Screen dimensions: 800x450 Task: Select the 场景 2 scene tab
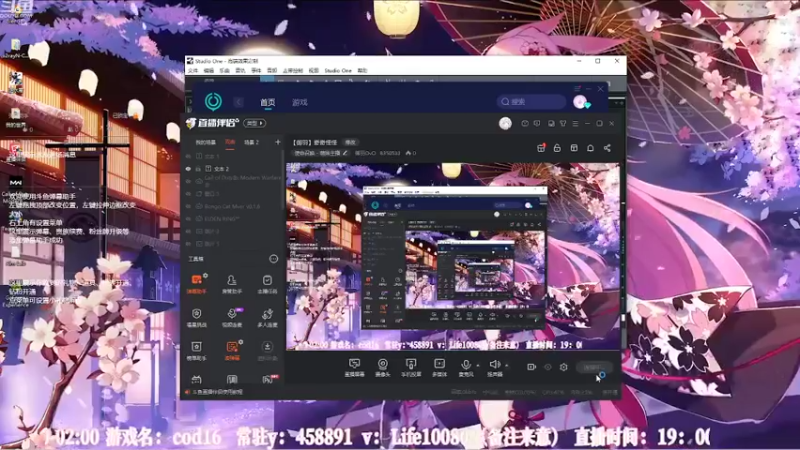pyautogui.click(x=252, y=142)
